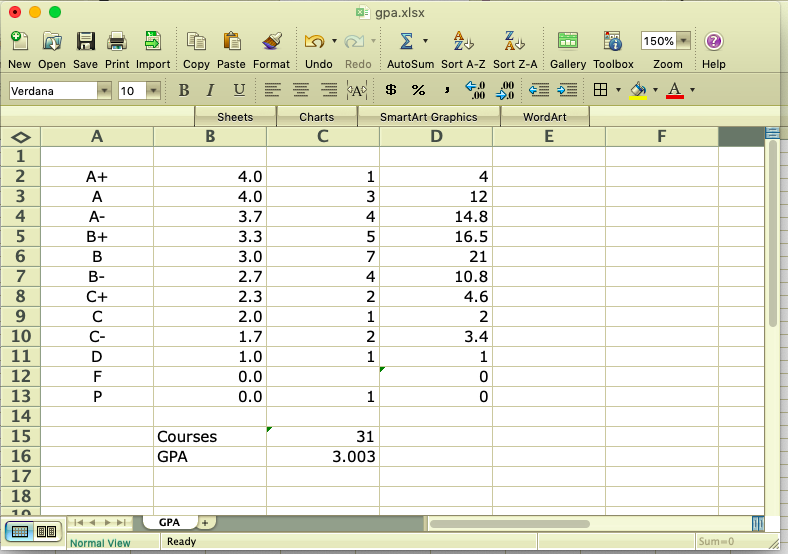The width and height of the screenshot is (788, 554).
Task: Click the Format paintbrush icon
Action: point(271,42)
